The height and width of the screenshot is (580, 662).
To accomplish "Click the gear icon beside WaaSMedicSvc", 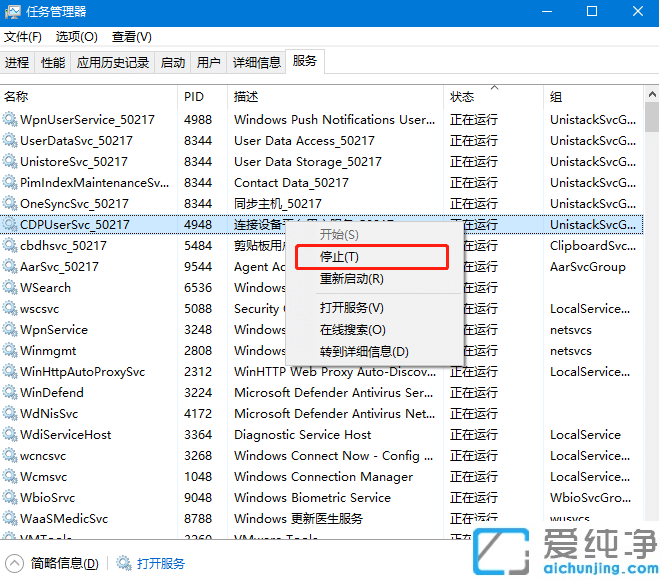I will (x=10, y=518).
